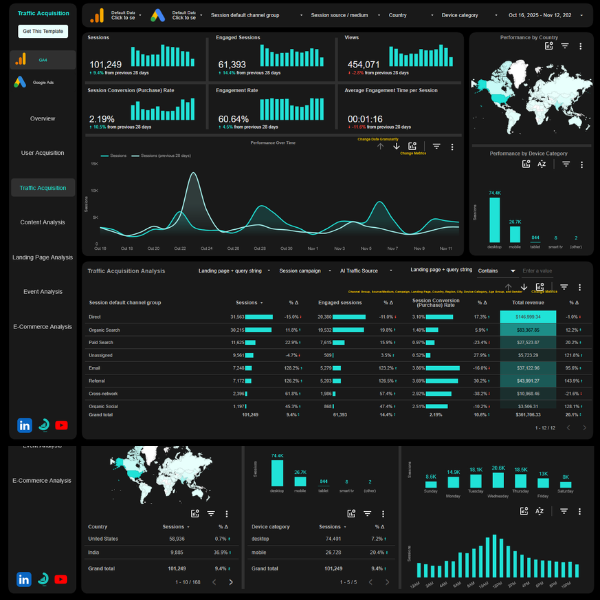The image size is (600, 600).
Task: Open optional metrics on Performance by Device Category
Action: tap(526, 164)
